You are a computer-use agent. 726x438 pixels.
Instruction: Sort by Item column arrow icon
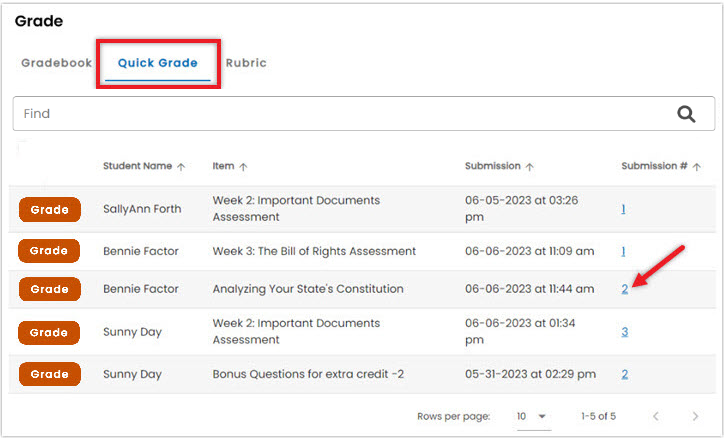(243, 167)
